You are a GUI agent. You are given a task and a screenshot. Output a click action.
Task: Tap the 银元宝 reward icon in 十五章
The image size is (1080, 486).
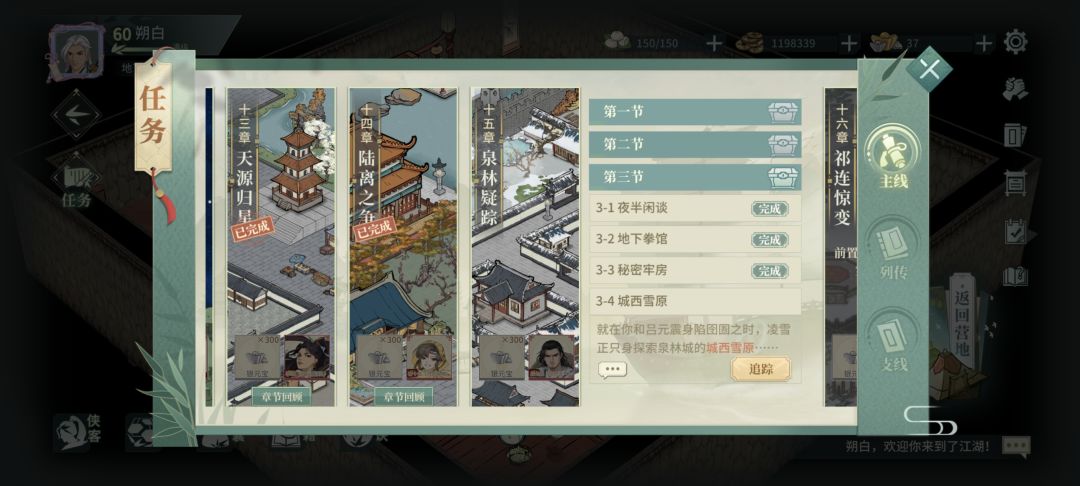pos(501,357)
